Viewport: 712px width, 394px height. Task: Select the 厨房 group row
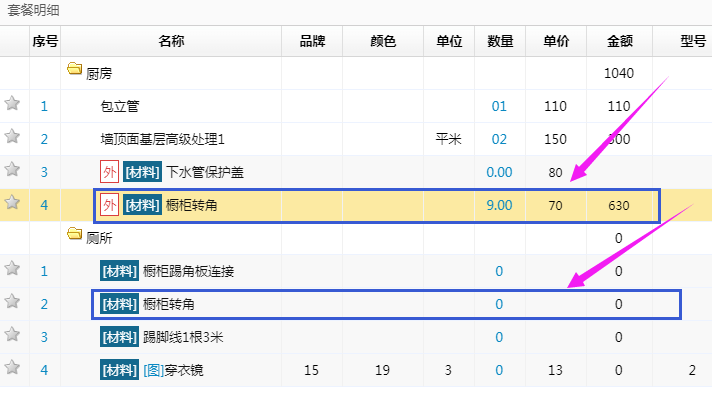(356, 73)
